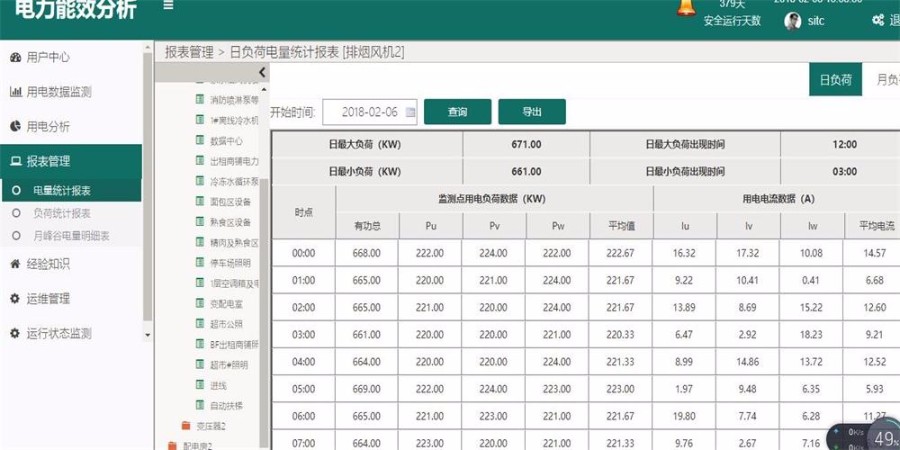Click the sidebar scrollbar down arrow

point(148,335)
